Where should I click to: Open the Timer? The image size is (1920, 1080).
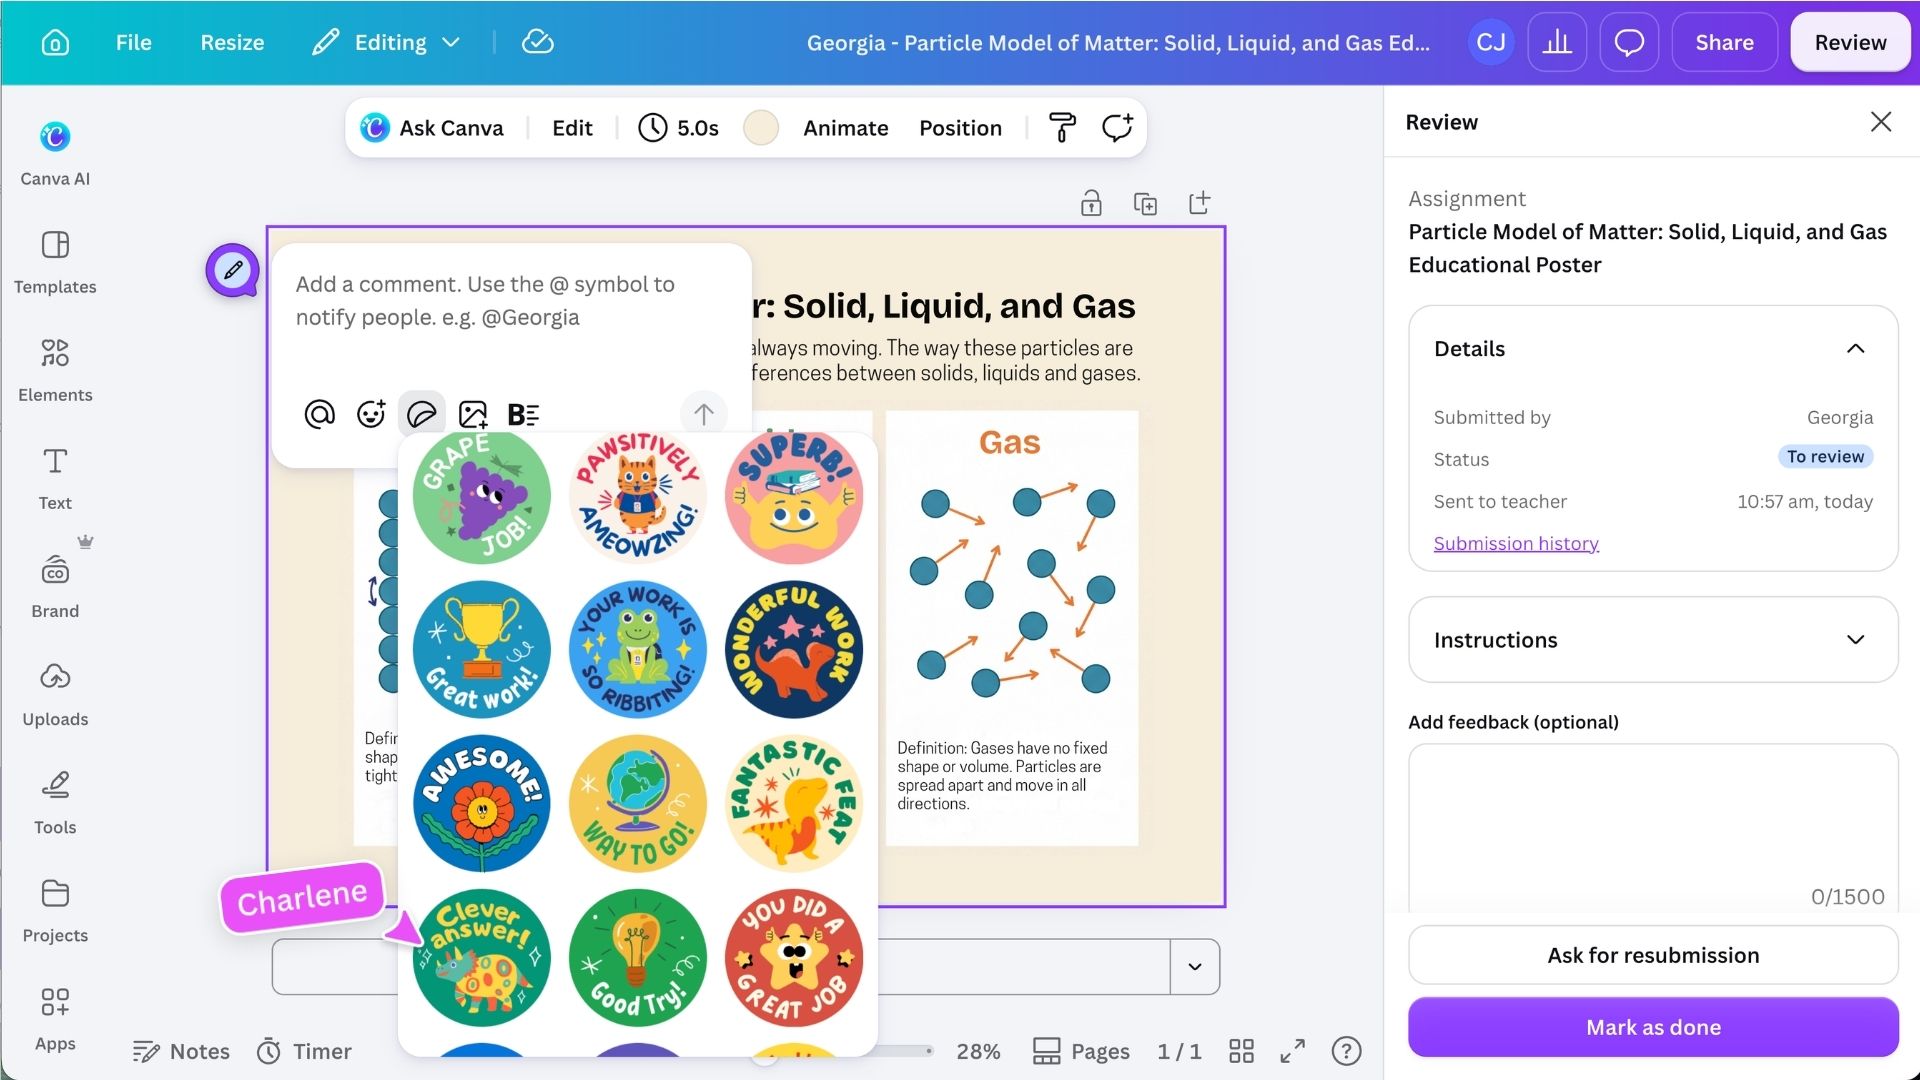(304, 1051)
